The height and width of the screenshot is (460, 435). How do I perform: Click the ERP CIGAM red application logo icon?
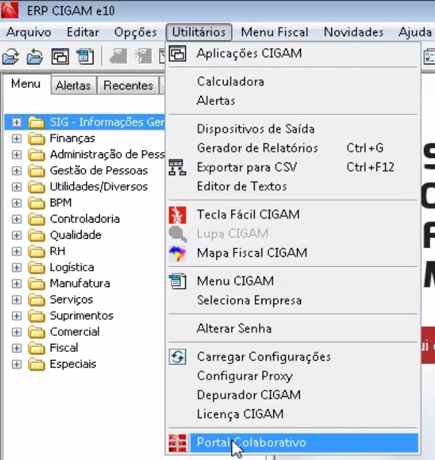(x=10, y=10)
